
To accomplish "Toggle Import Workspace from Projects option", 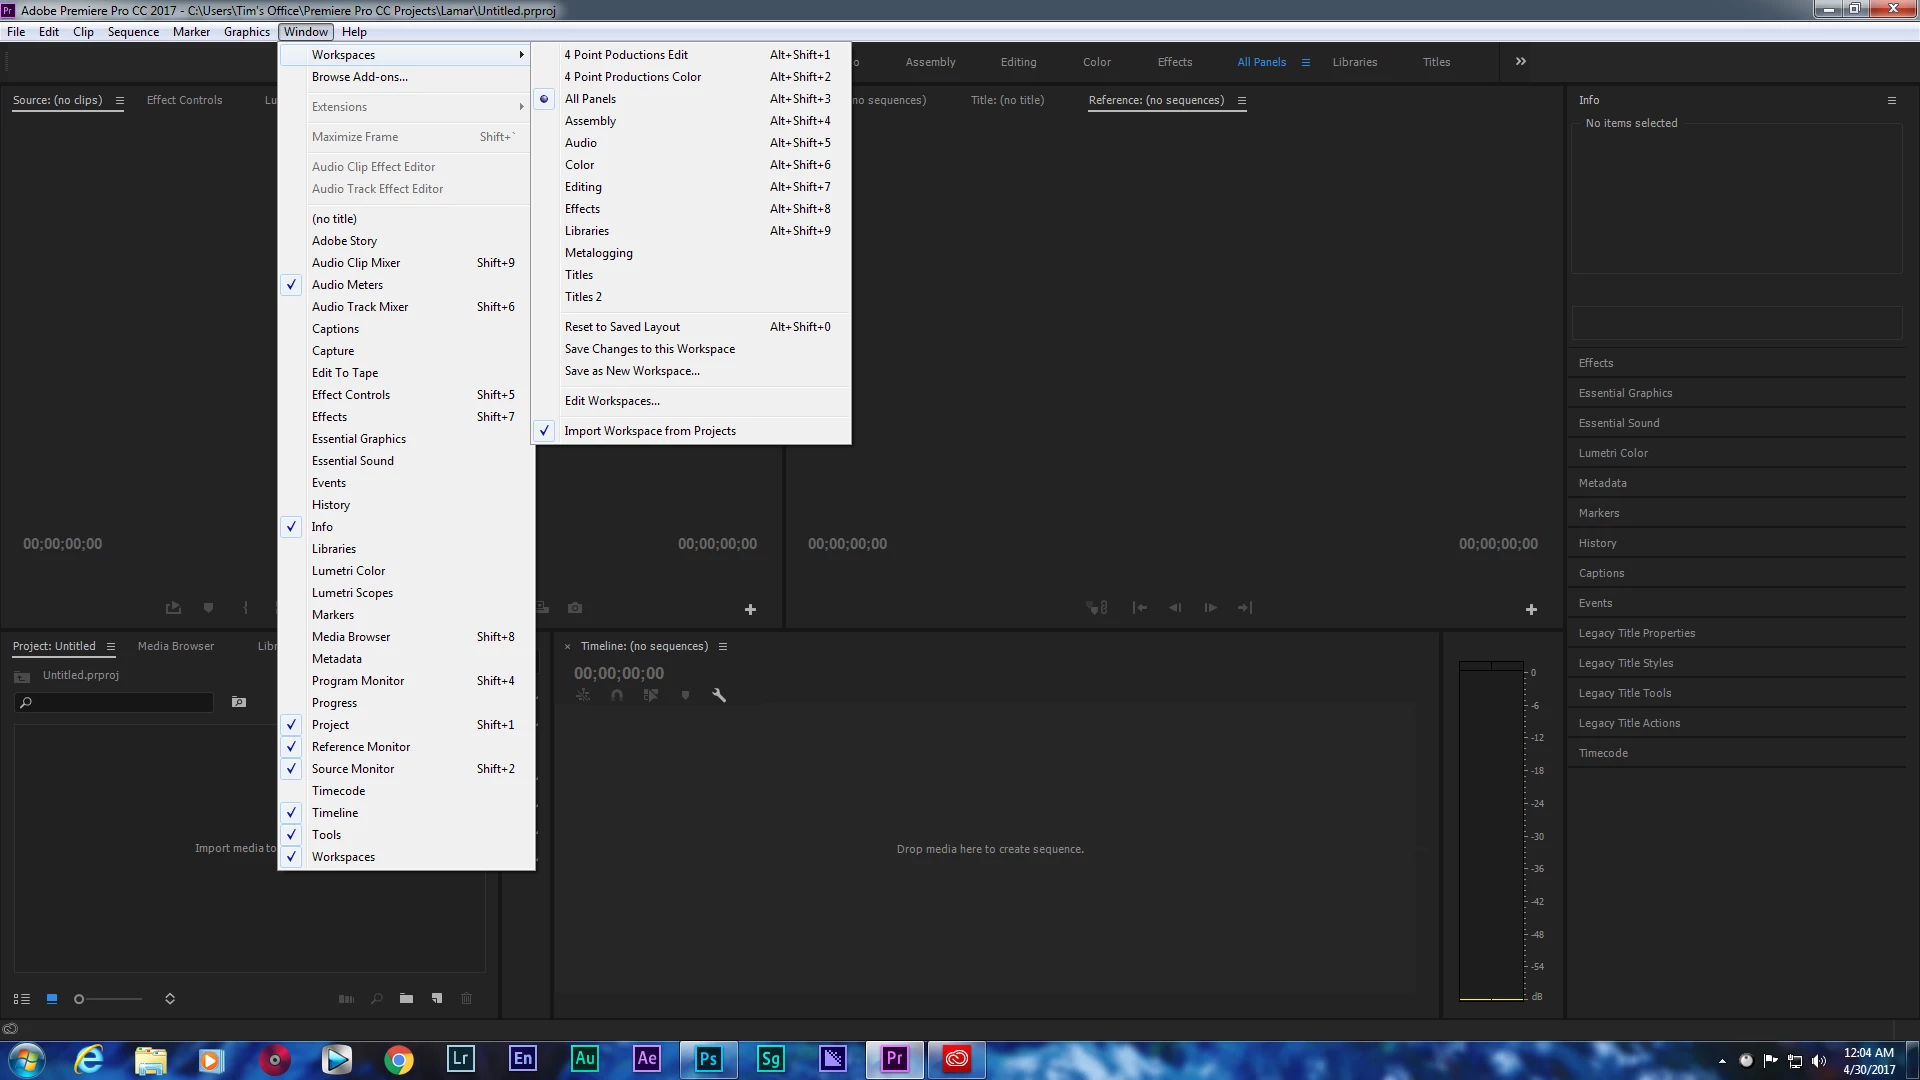I will pyautogui.click(x=649, y=431).
